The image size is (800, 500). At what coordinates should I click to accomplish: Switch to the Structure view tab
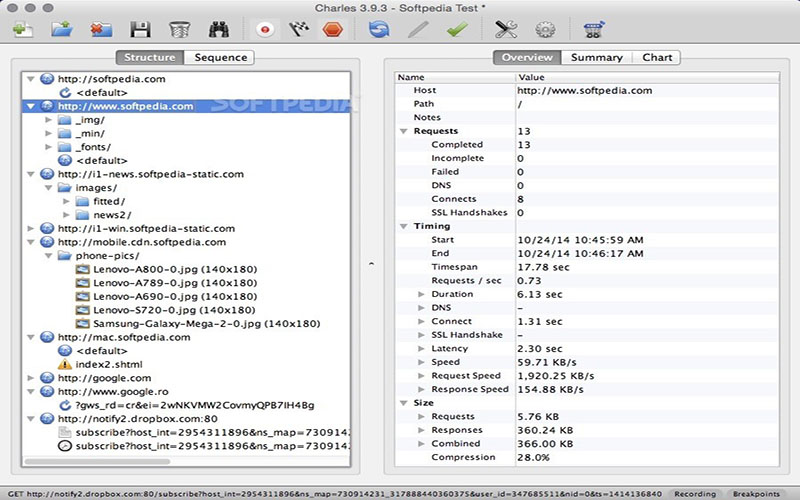[x=150, y=57]
